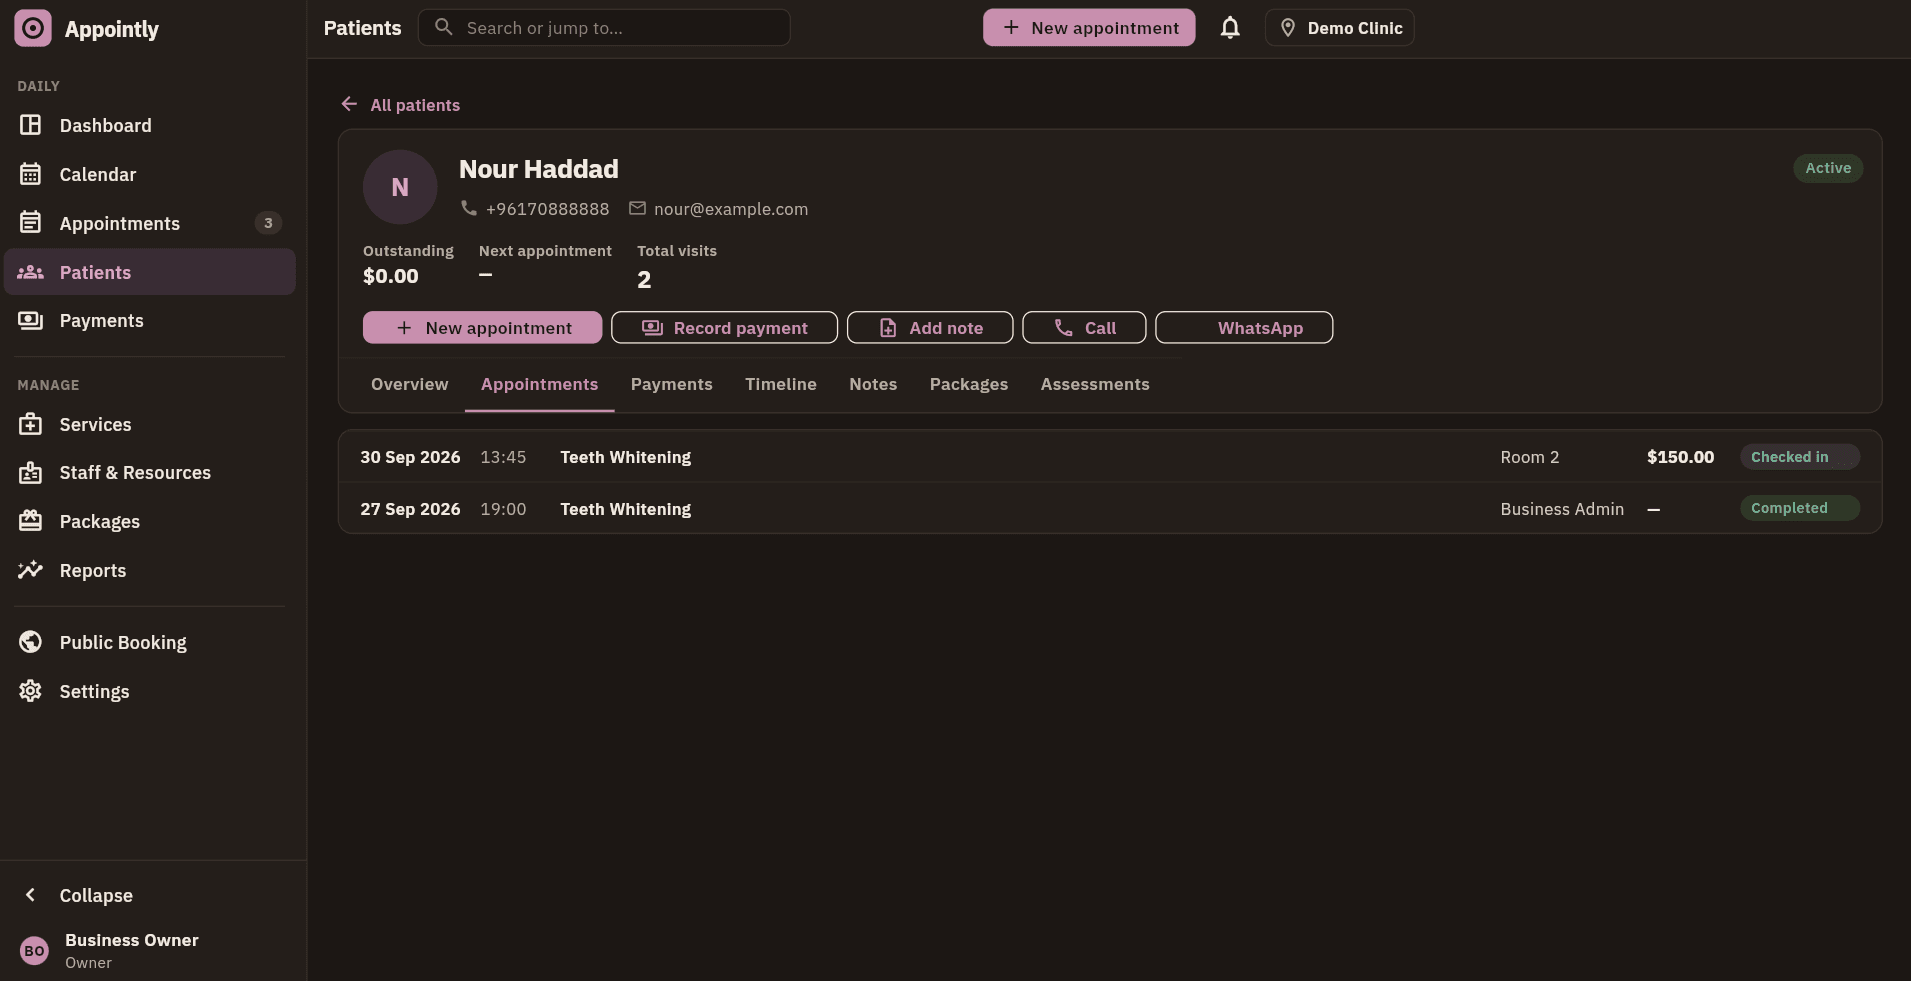Open the Packages sidebar icon
The image size is (1911, 981).
coord(31,521)
